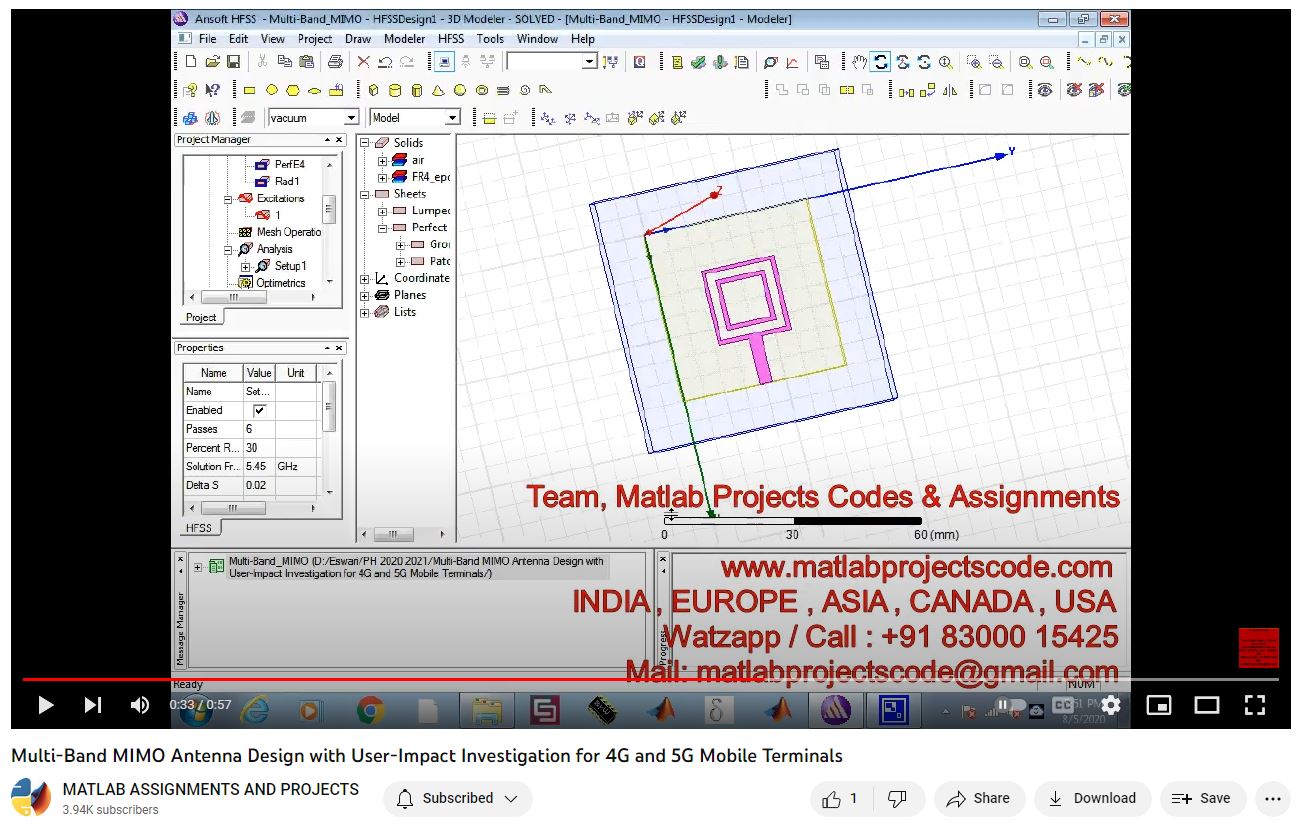Expand the Setup1 tree node
Viewport: 1298px width, 826px height.
coord(246,267)
